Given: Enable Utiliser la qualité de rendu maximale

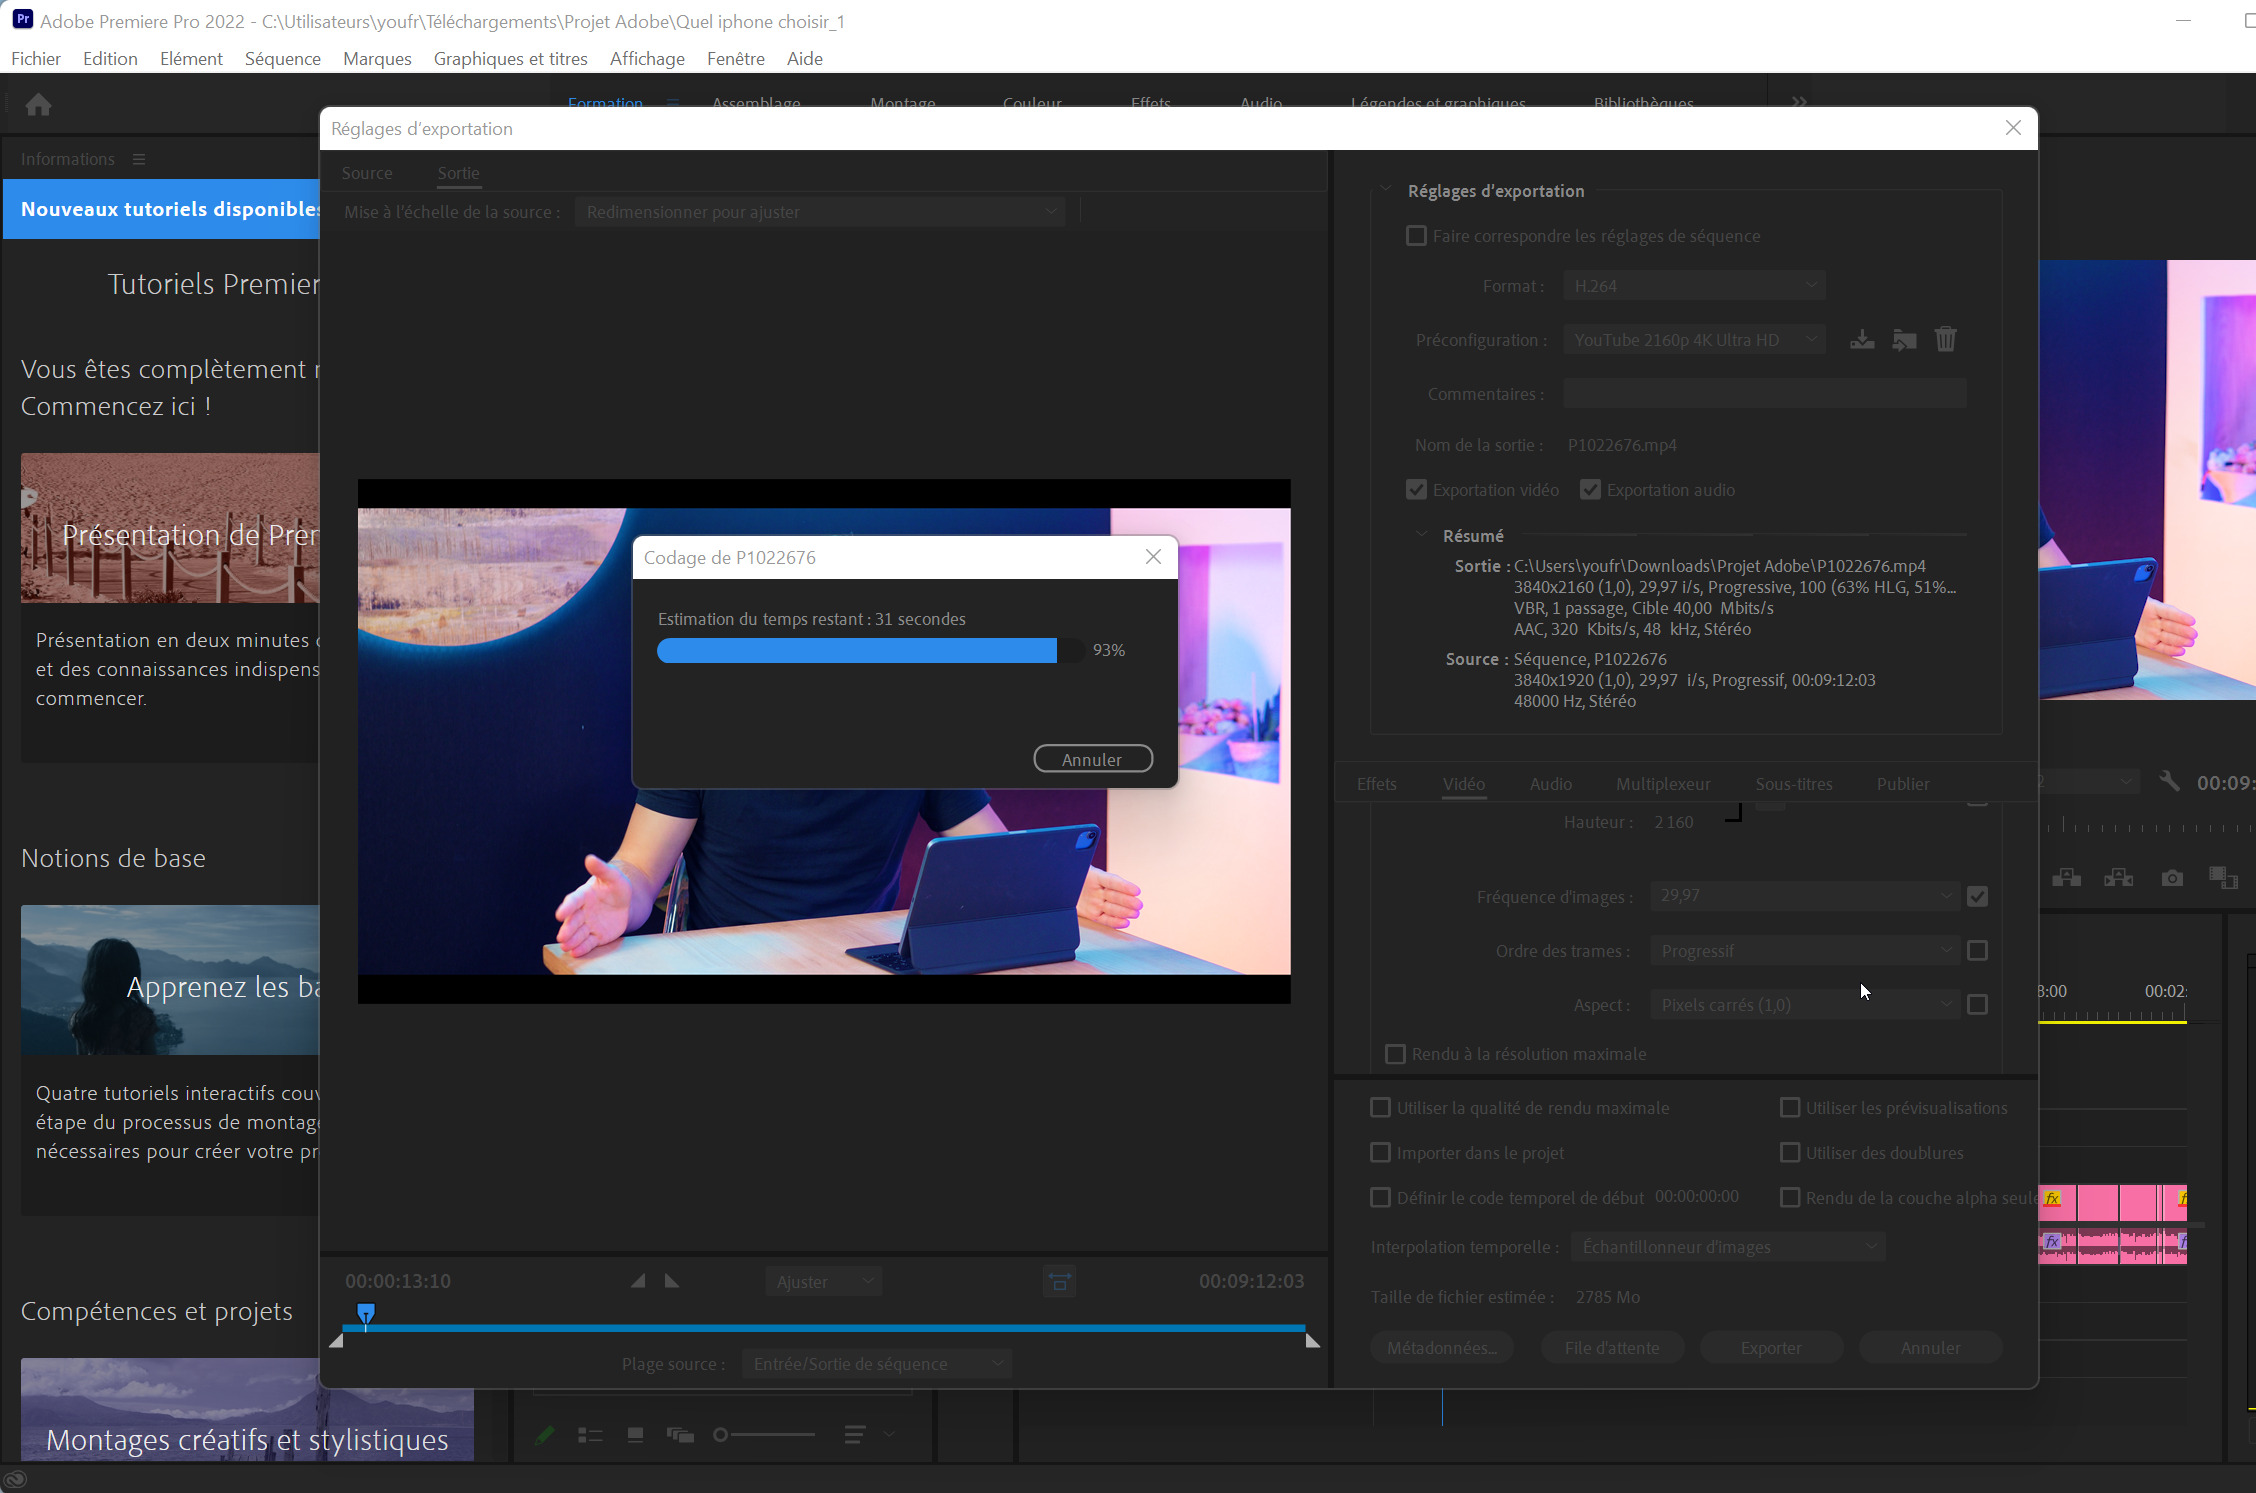Looking at the screenshot, I should (1380, 1108).
